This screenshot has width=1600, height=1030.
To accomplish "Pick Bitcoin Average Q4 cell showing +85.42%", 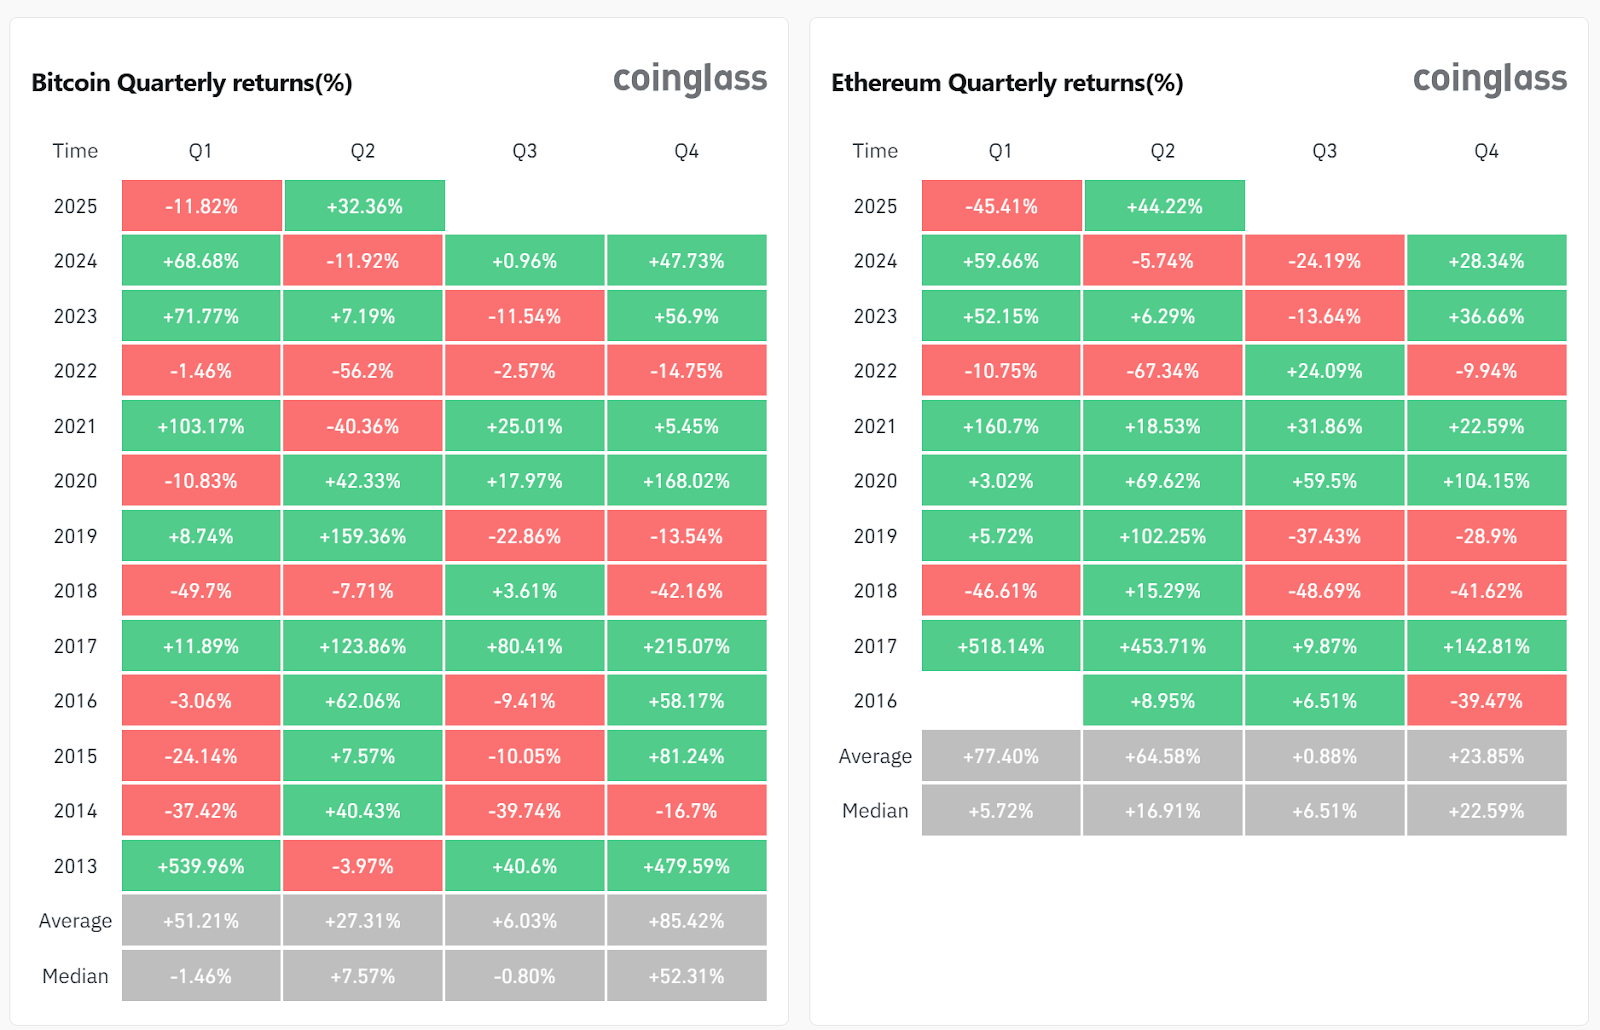I will point(686,921).
